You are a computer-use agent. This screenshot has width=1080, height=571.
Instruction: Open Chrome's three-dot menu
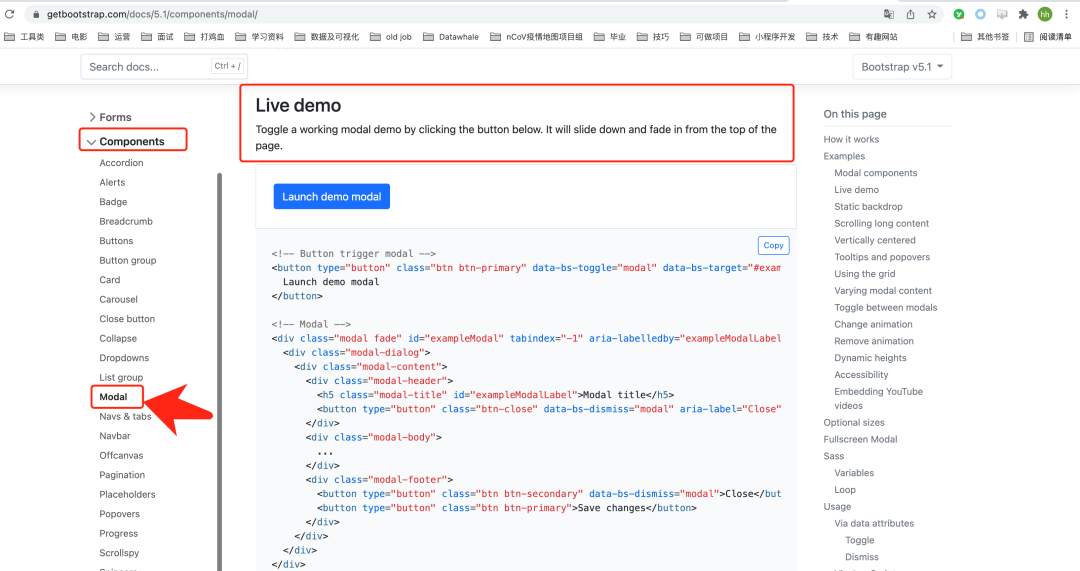pos(1066,15)
